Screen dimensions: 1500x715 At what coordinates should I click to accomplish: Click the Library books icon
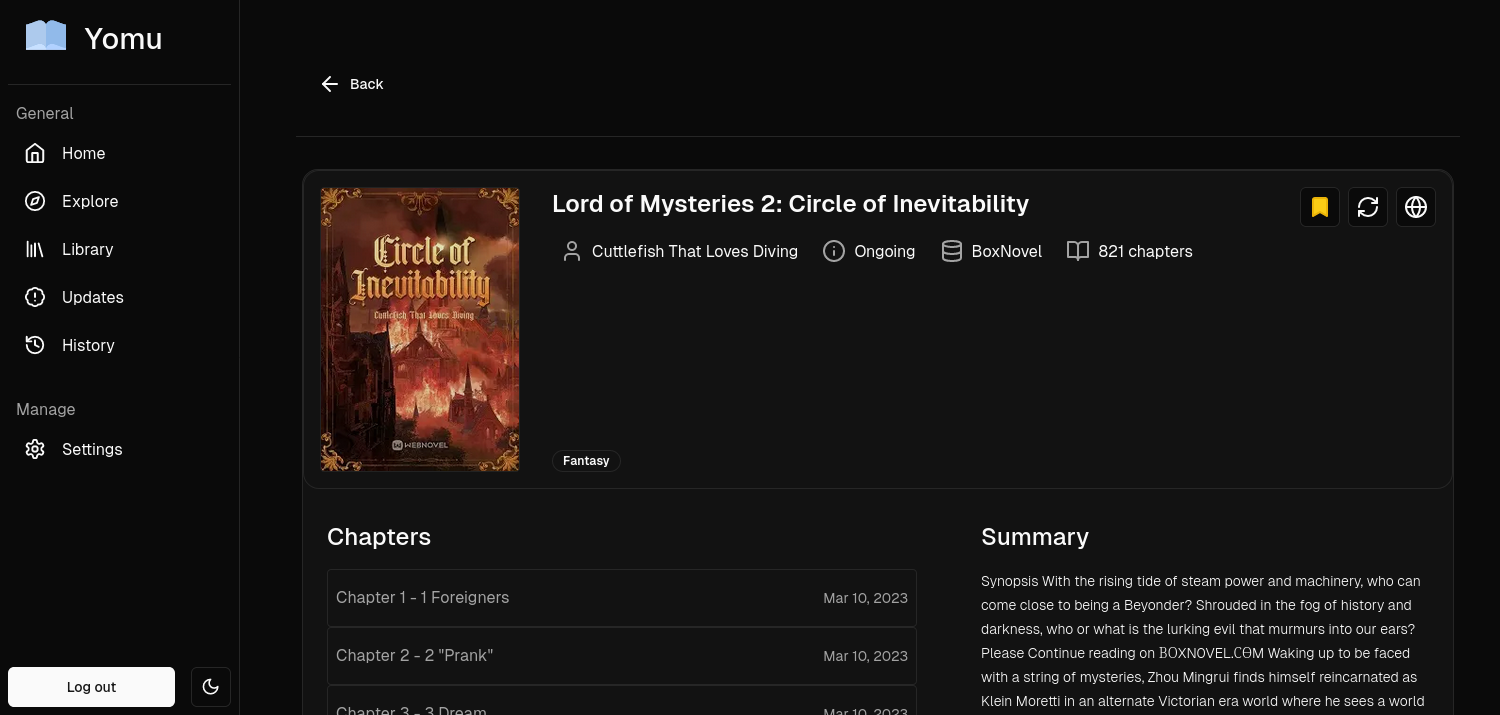coord(35,249)
